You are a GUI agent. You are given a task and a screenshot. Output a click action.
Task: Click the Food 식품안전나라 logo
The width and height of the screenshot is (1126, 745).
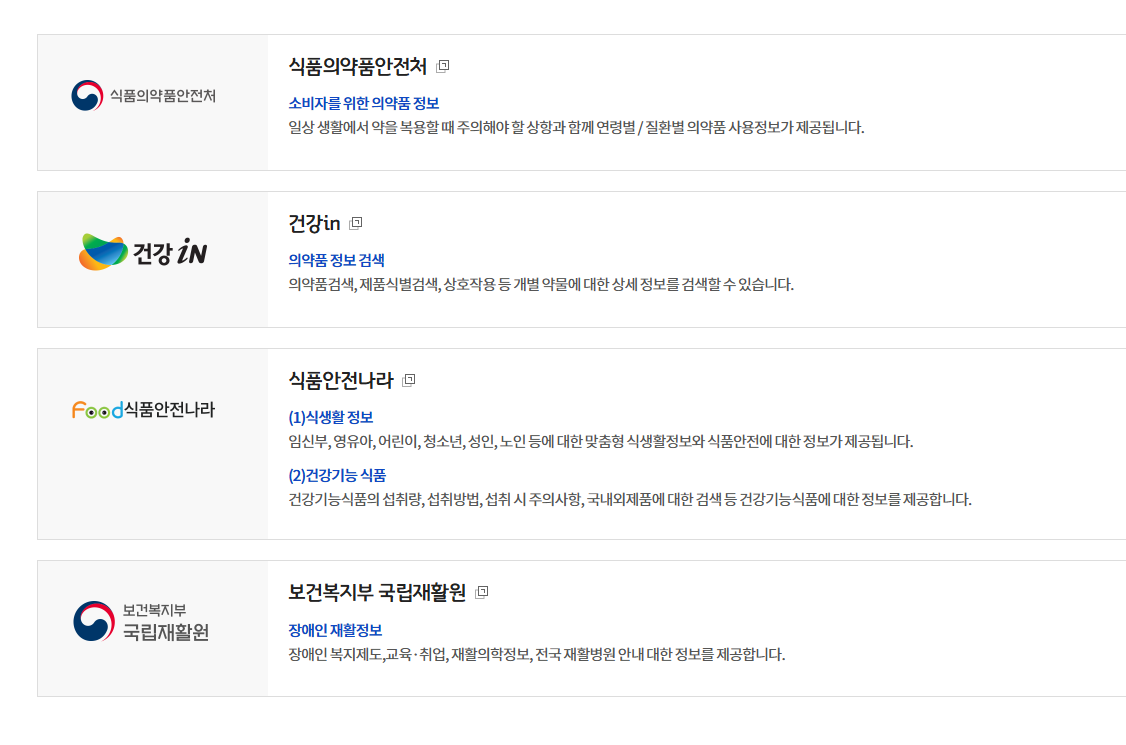click(144, 409)
